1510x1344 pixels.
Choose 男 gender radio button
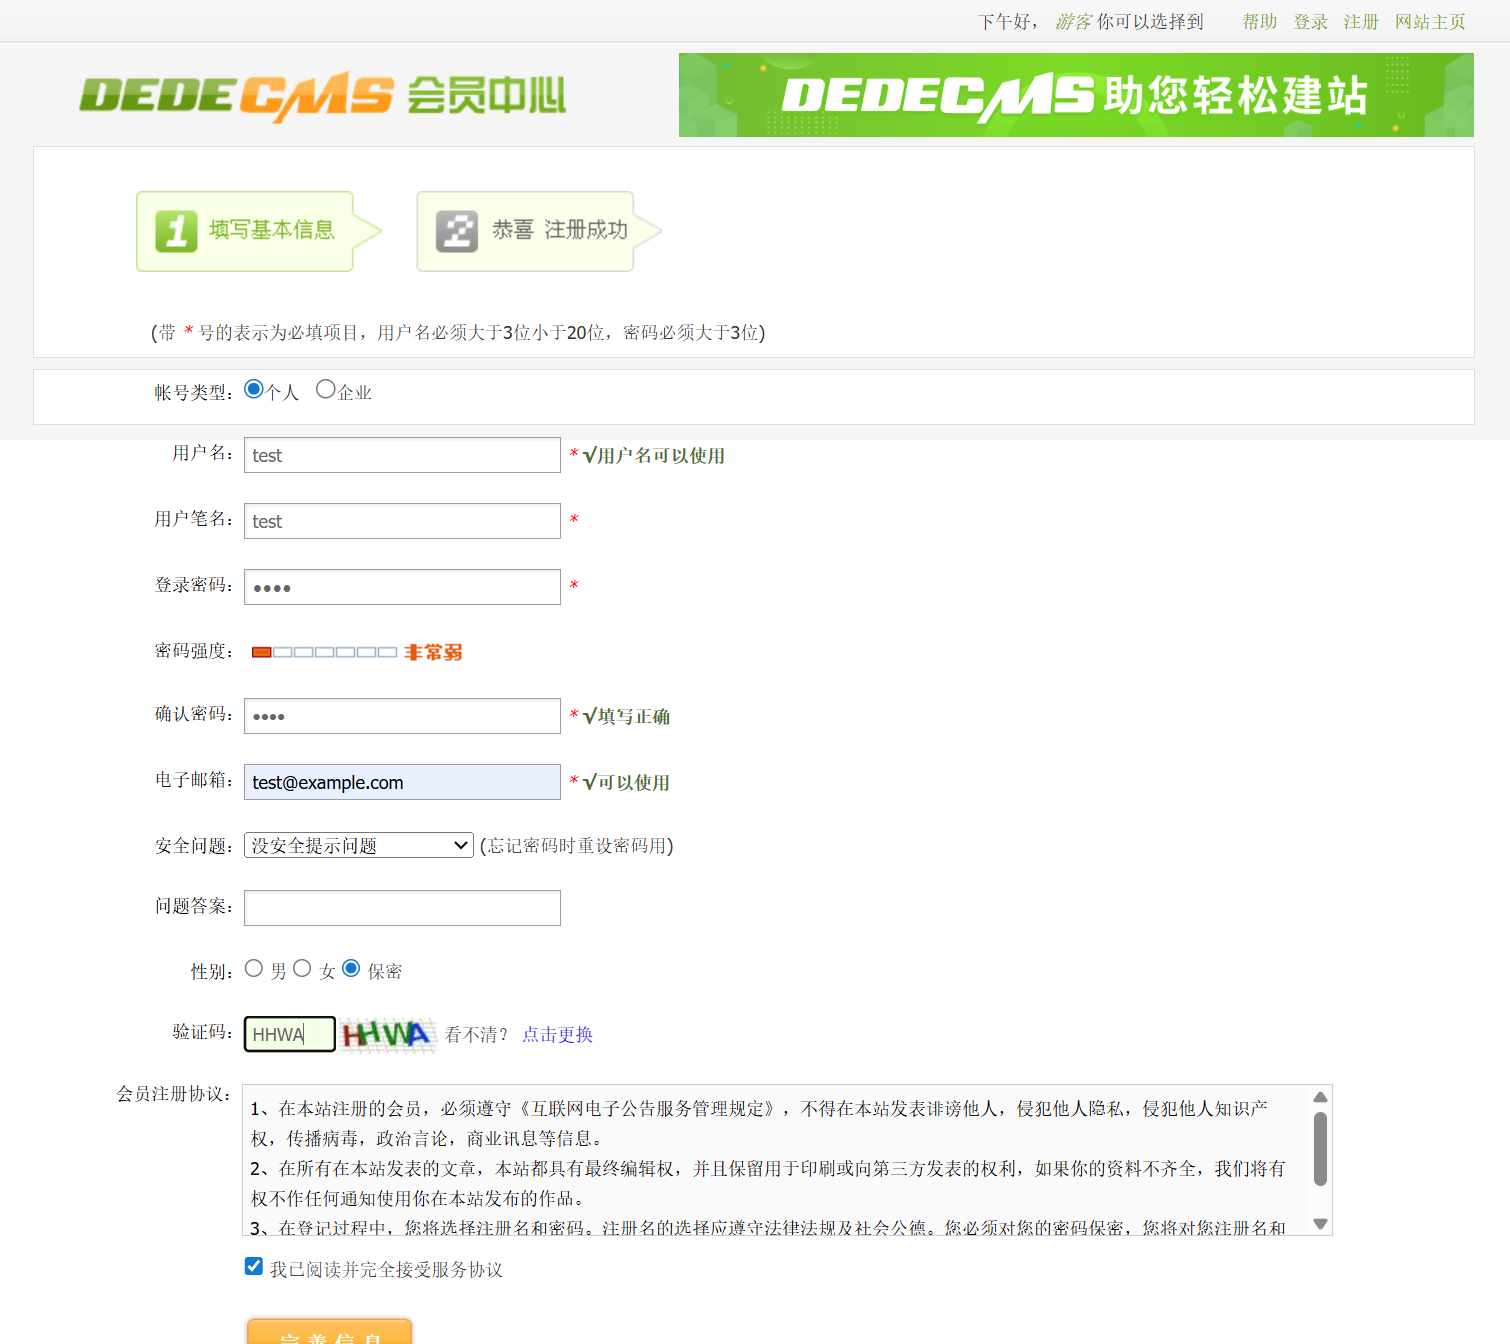tap(254, 968)
